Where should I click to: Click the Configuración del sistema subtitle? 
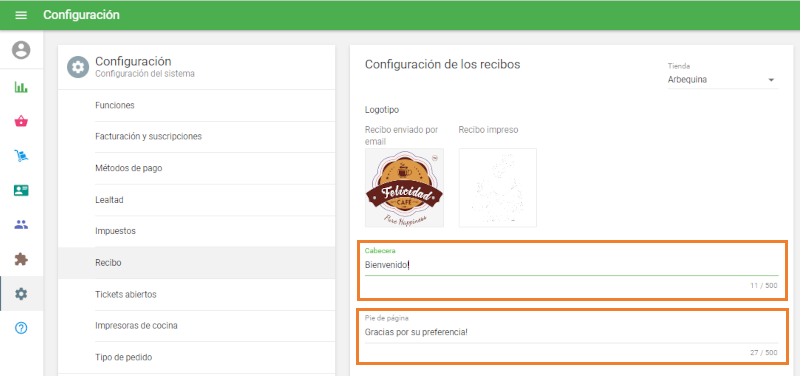pyautogui.click(x=145, y=74)
